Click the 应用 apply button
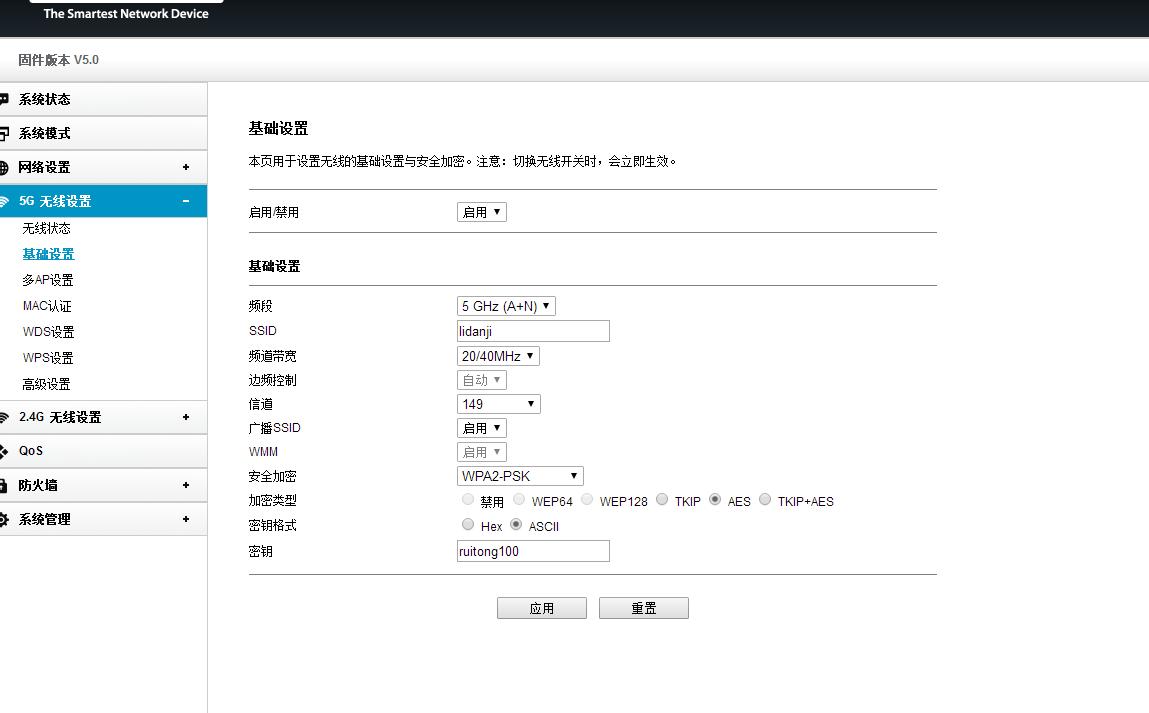Screen dimensions: 1149x713 click(541, 607)
